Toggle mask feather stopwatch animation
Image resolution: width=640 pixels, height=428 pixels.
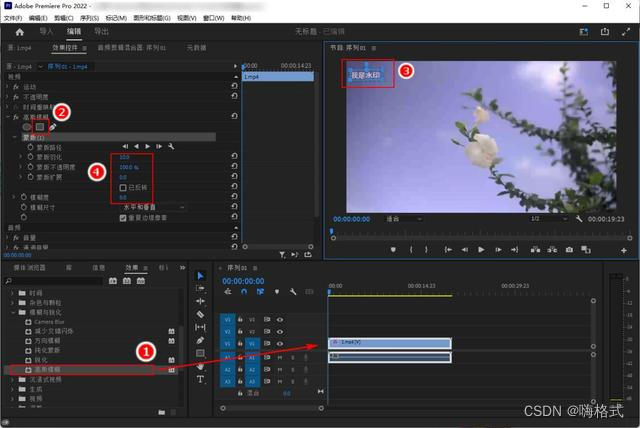(31, 157)
